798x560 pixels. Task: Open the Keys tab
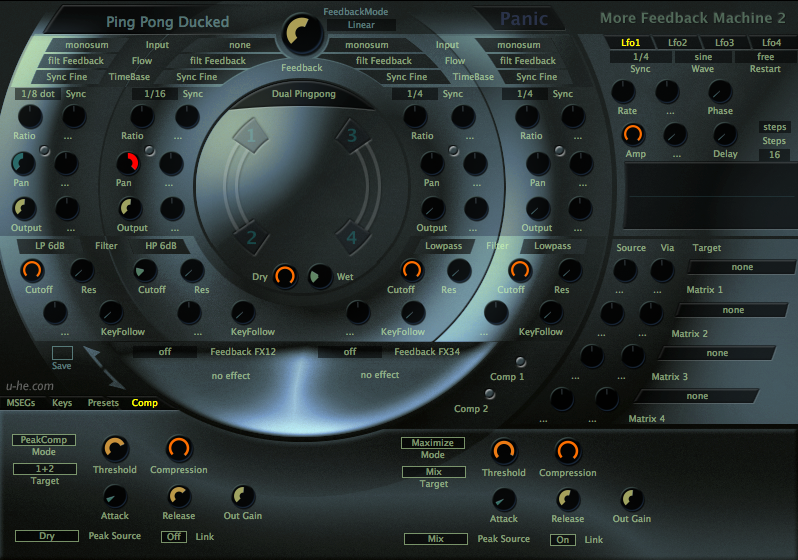(x=62, y=403)
